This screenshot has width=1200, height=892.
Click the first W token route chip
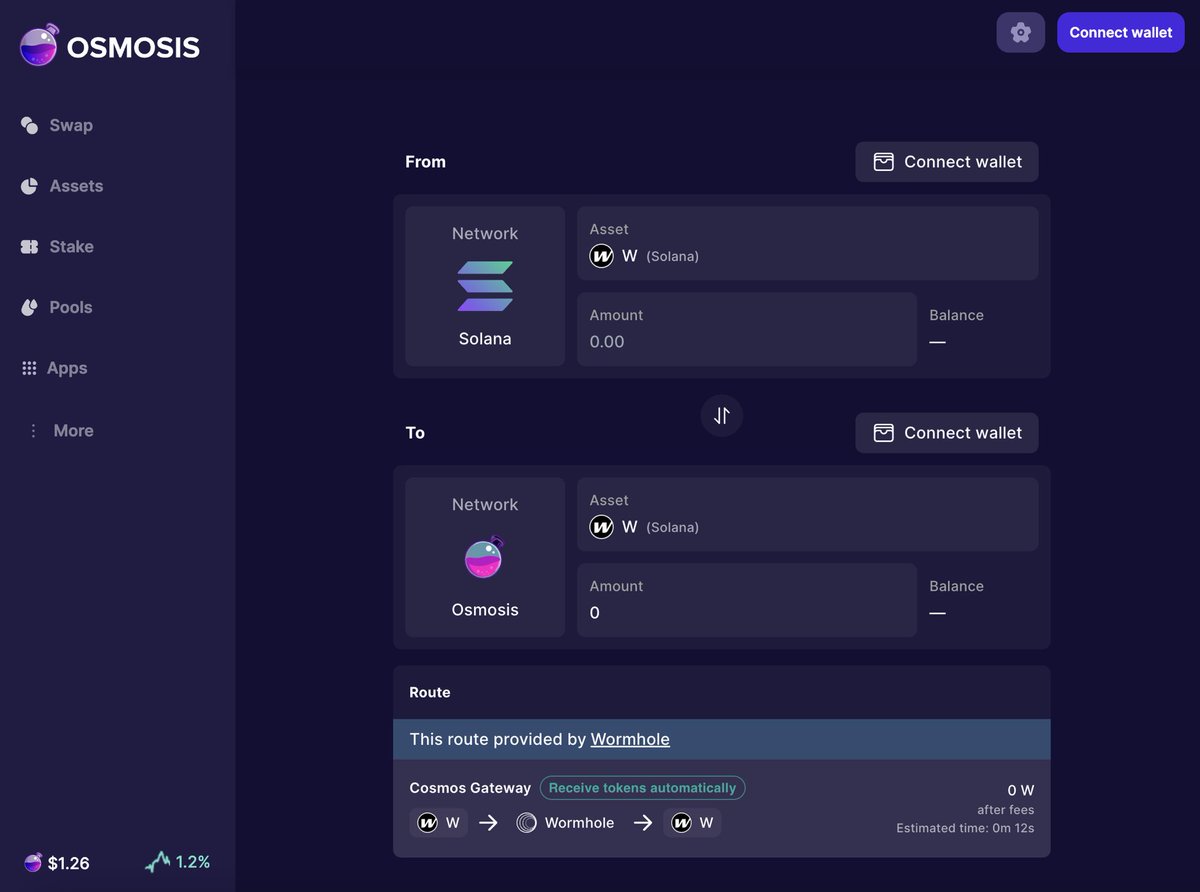tap(439, 823)
